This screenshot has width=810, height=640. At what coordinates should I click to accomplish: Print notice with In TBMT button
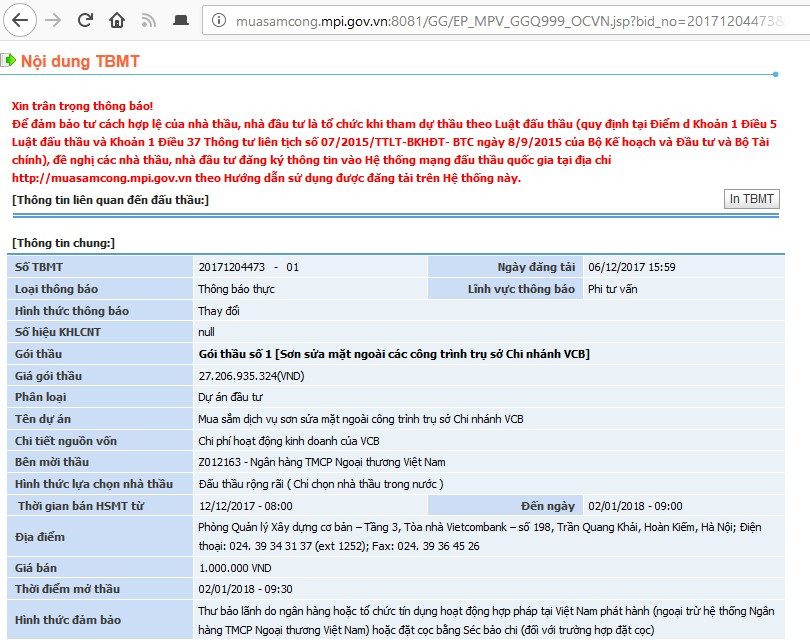pyautogui.click(x=752, y=199)
